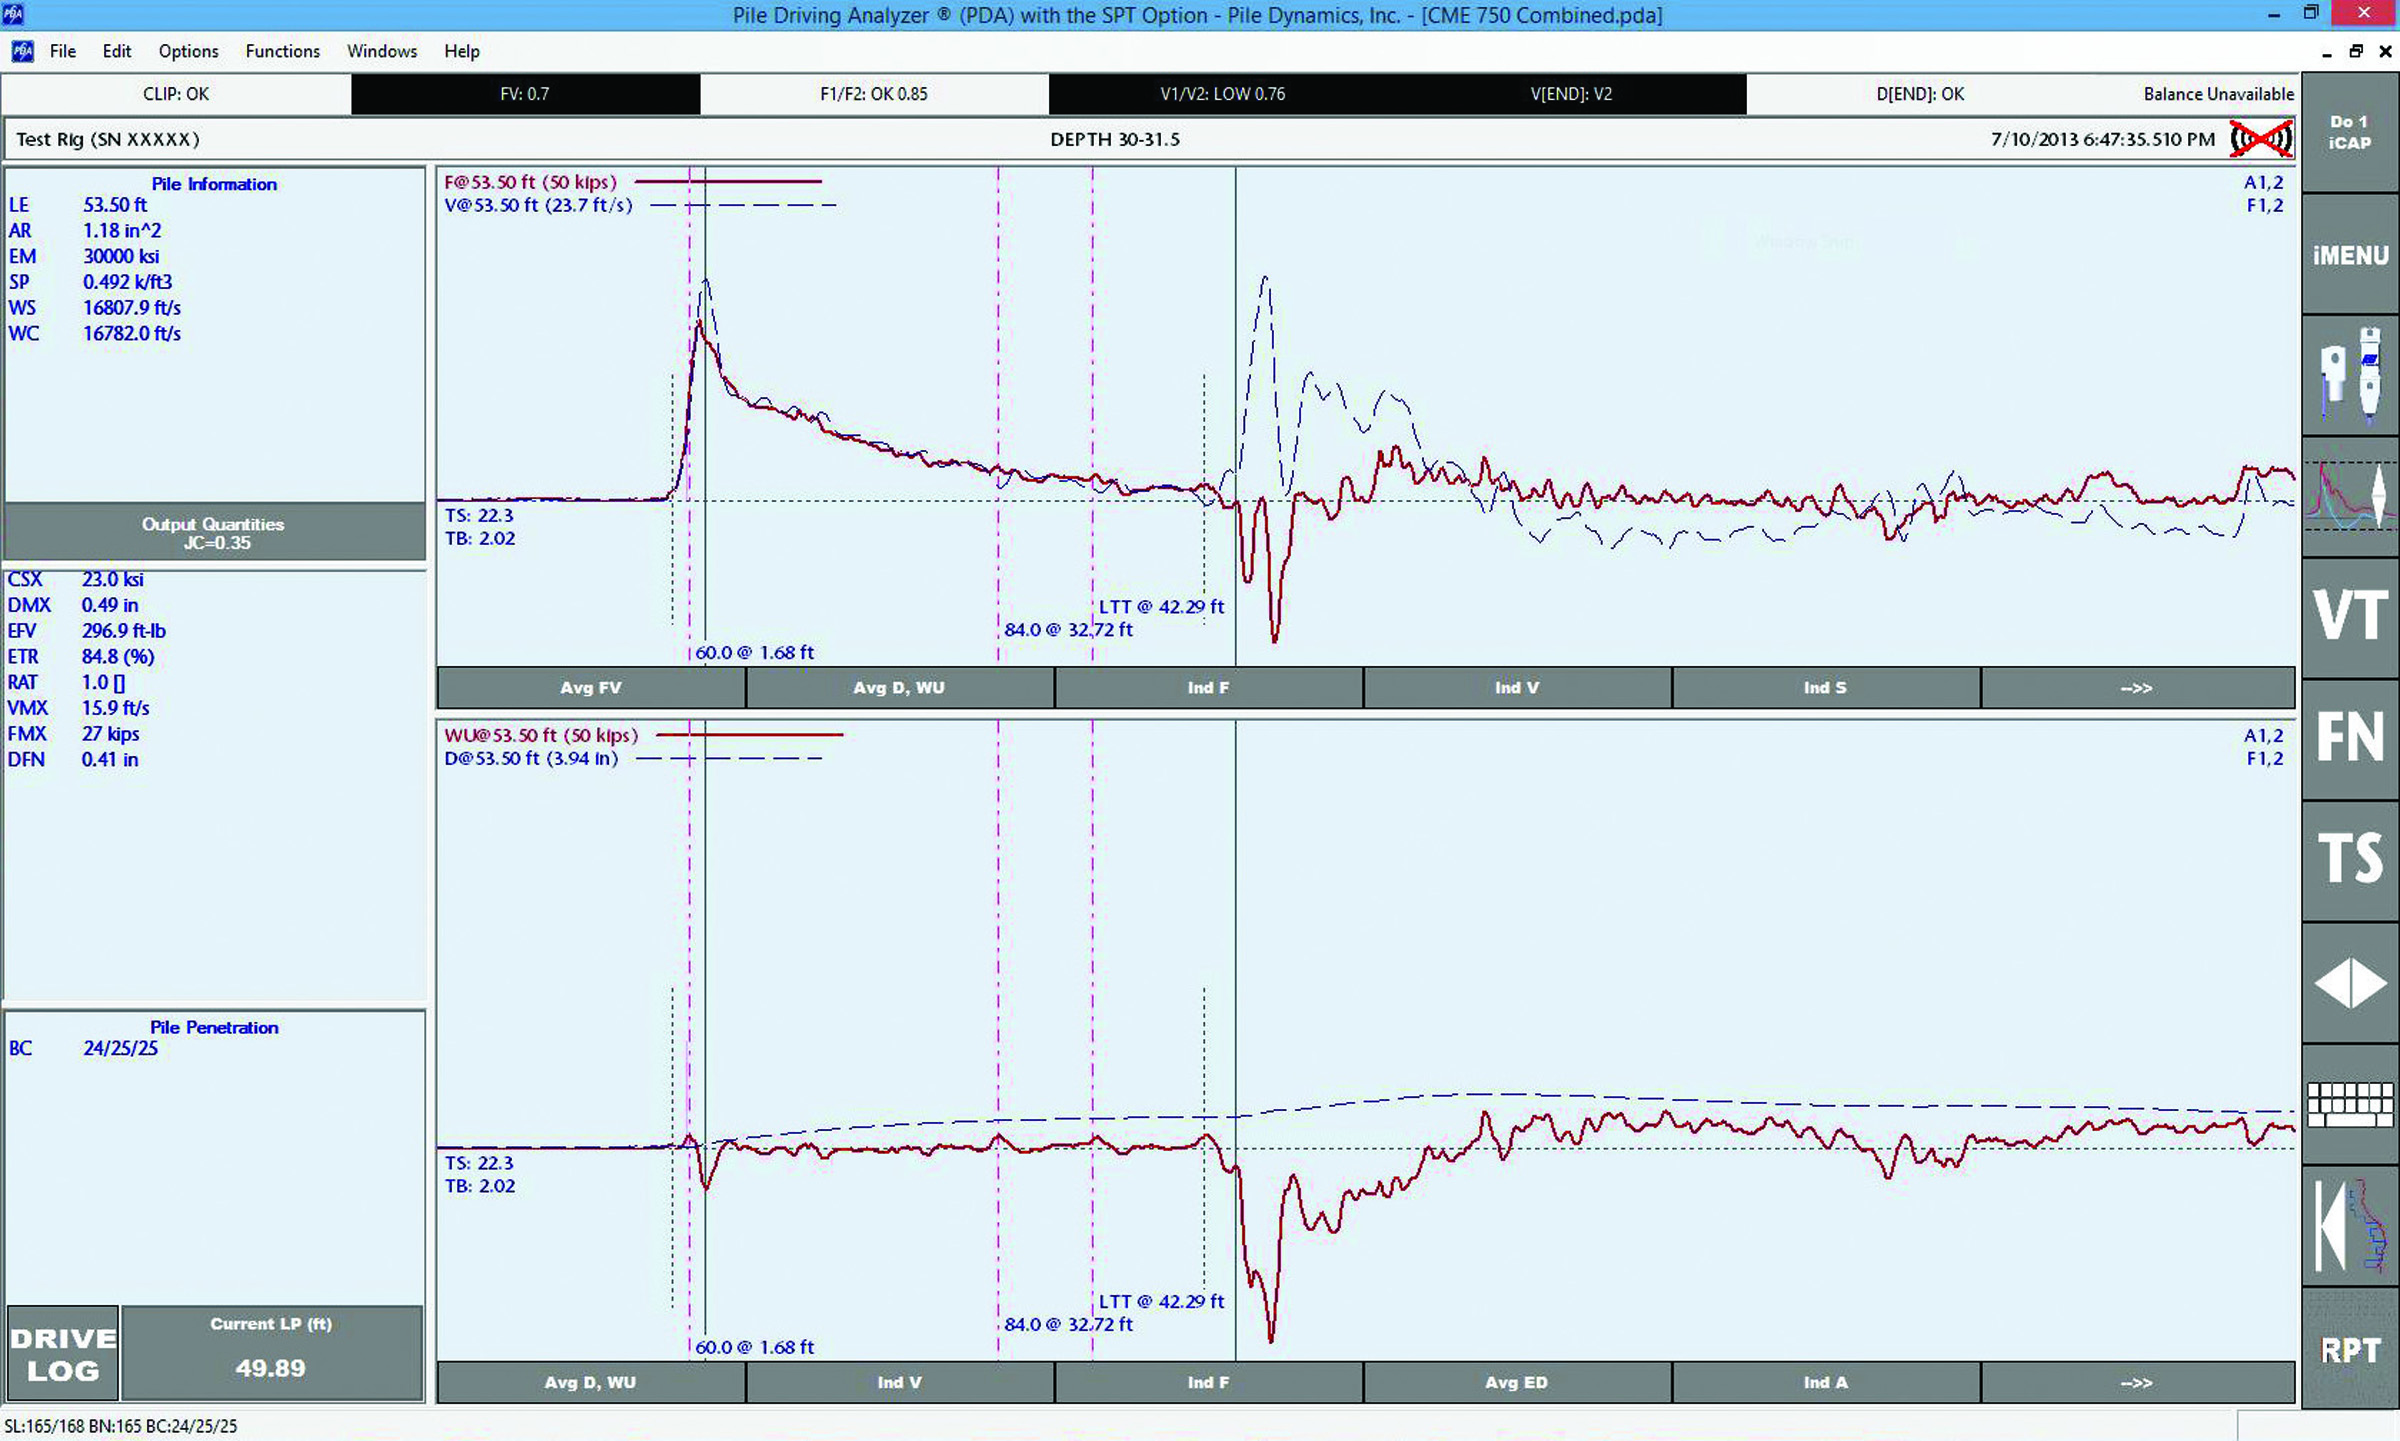Screen dimensions: 2400x1441
Task: Click the Windows menu item
Action: coord(382,50)
